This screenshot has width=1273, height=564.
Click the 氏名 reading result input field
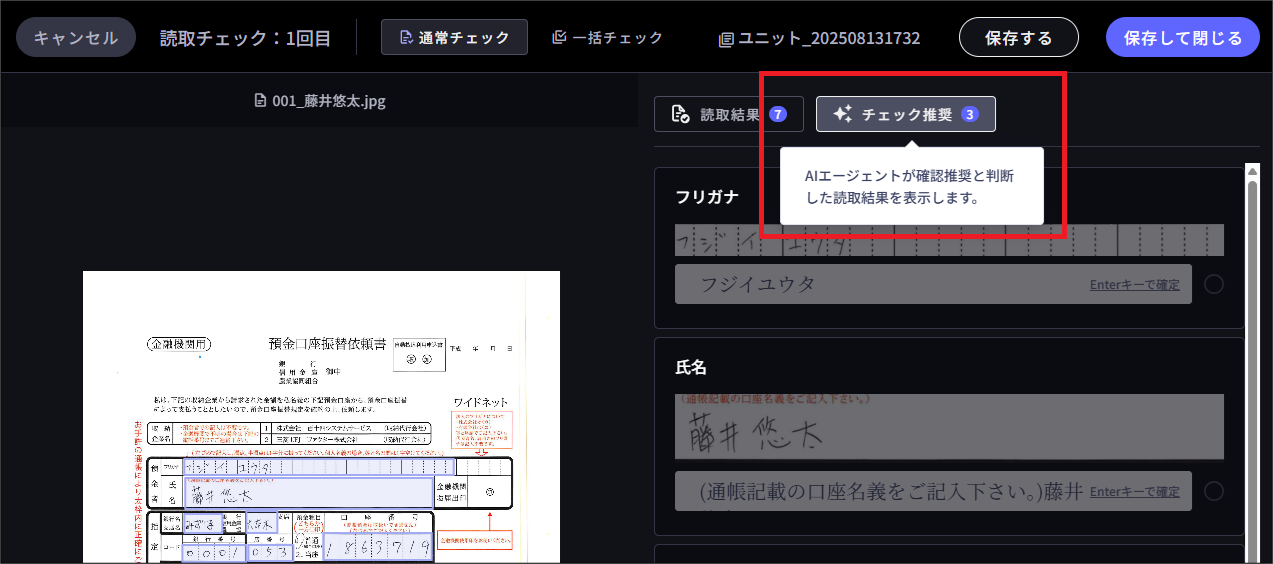click(x=880, y=491)
